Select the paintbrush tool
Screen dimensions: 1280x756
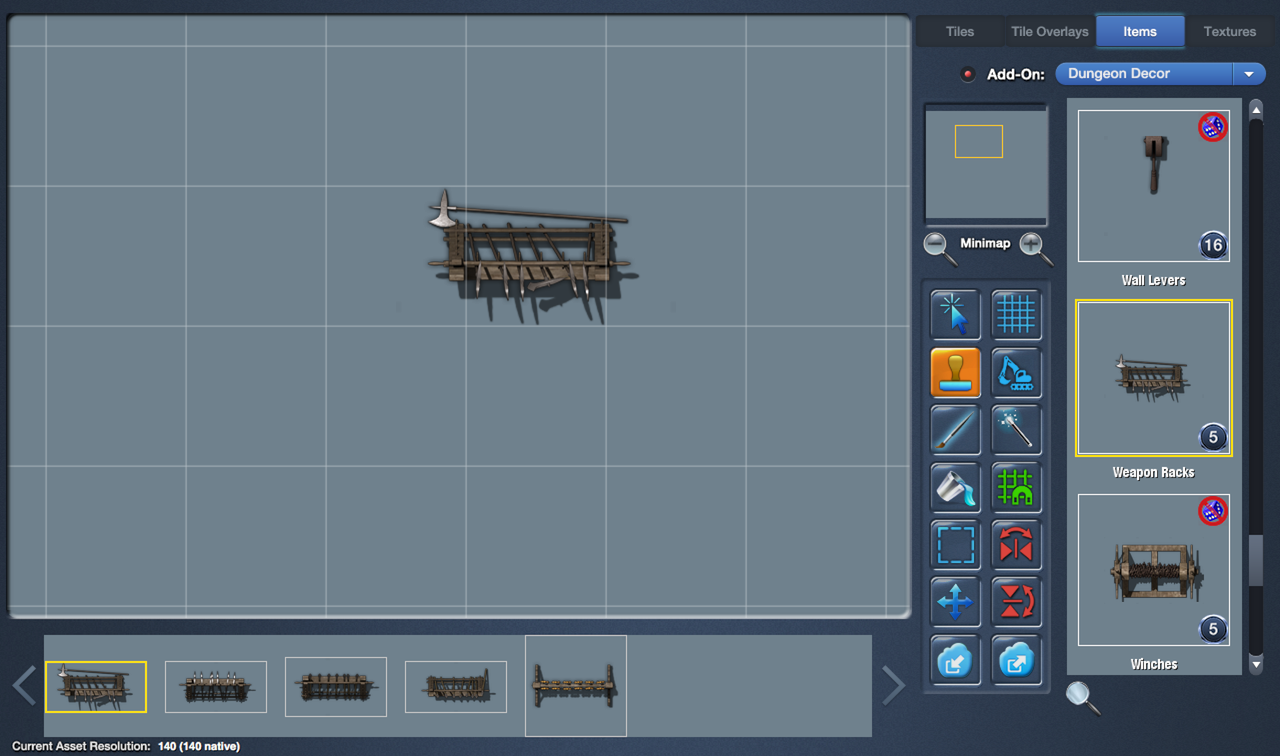955,430
